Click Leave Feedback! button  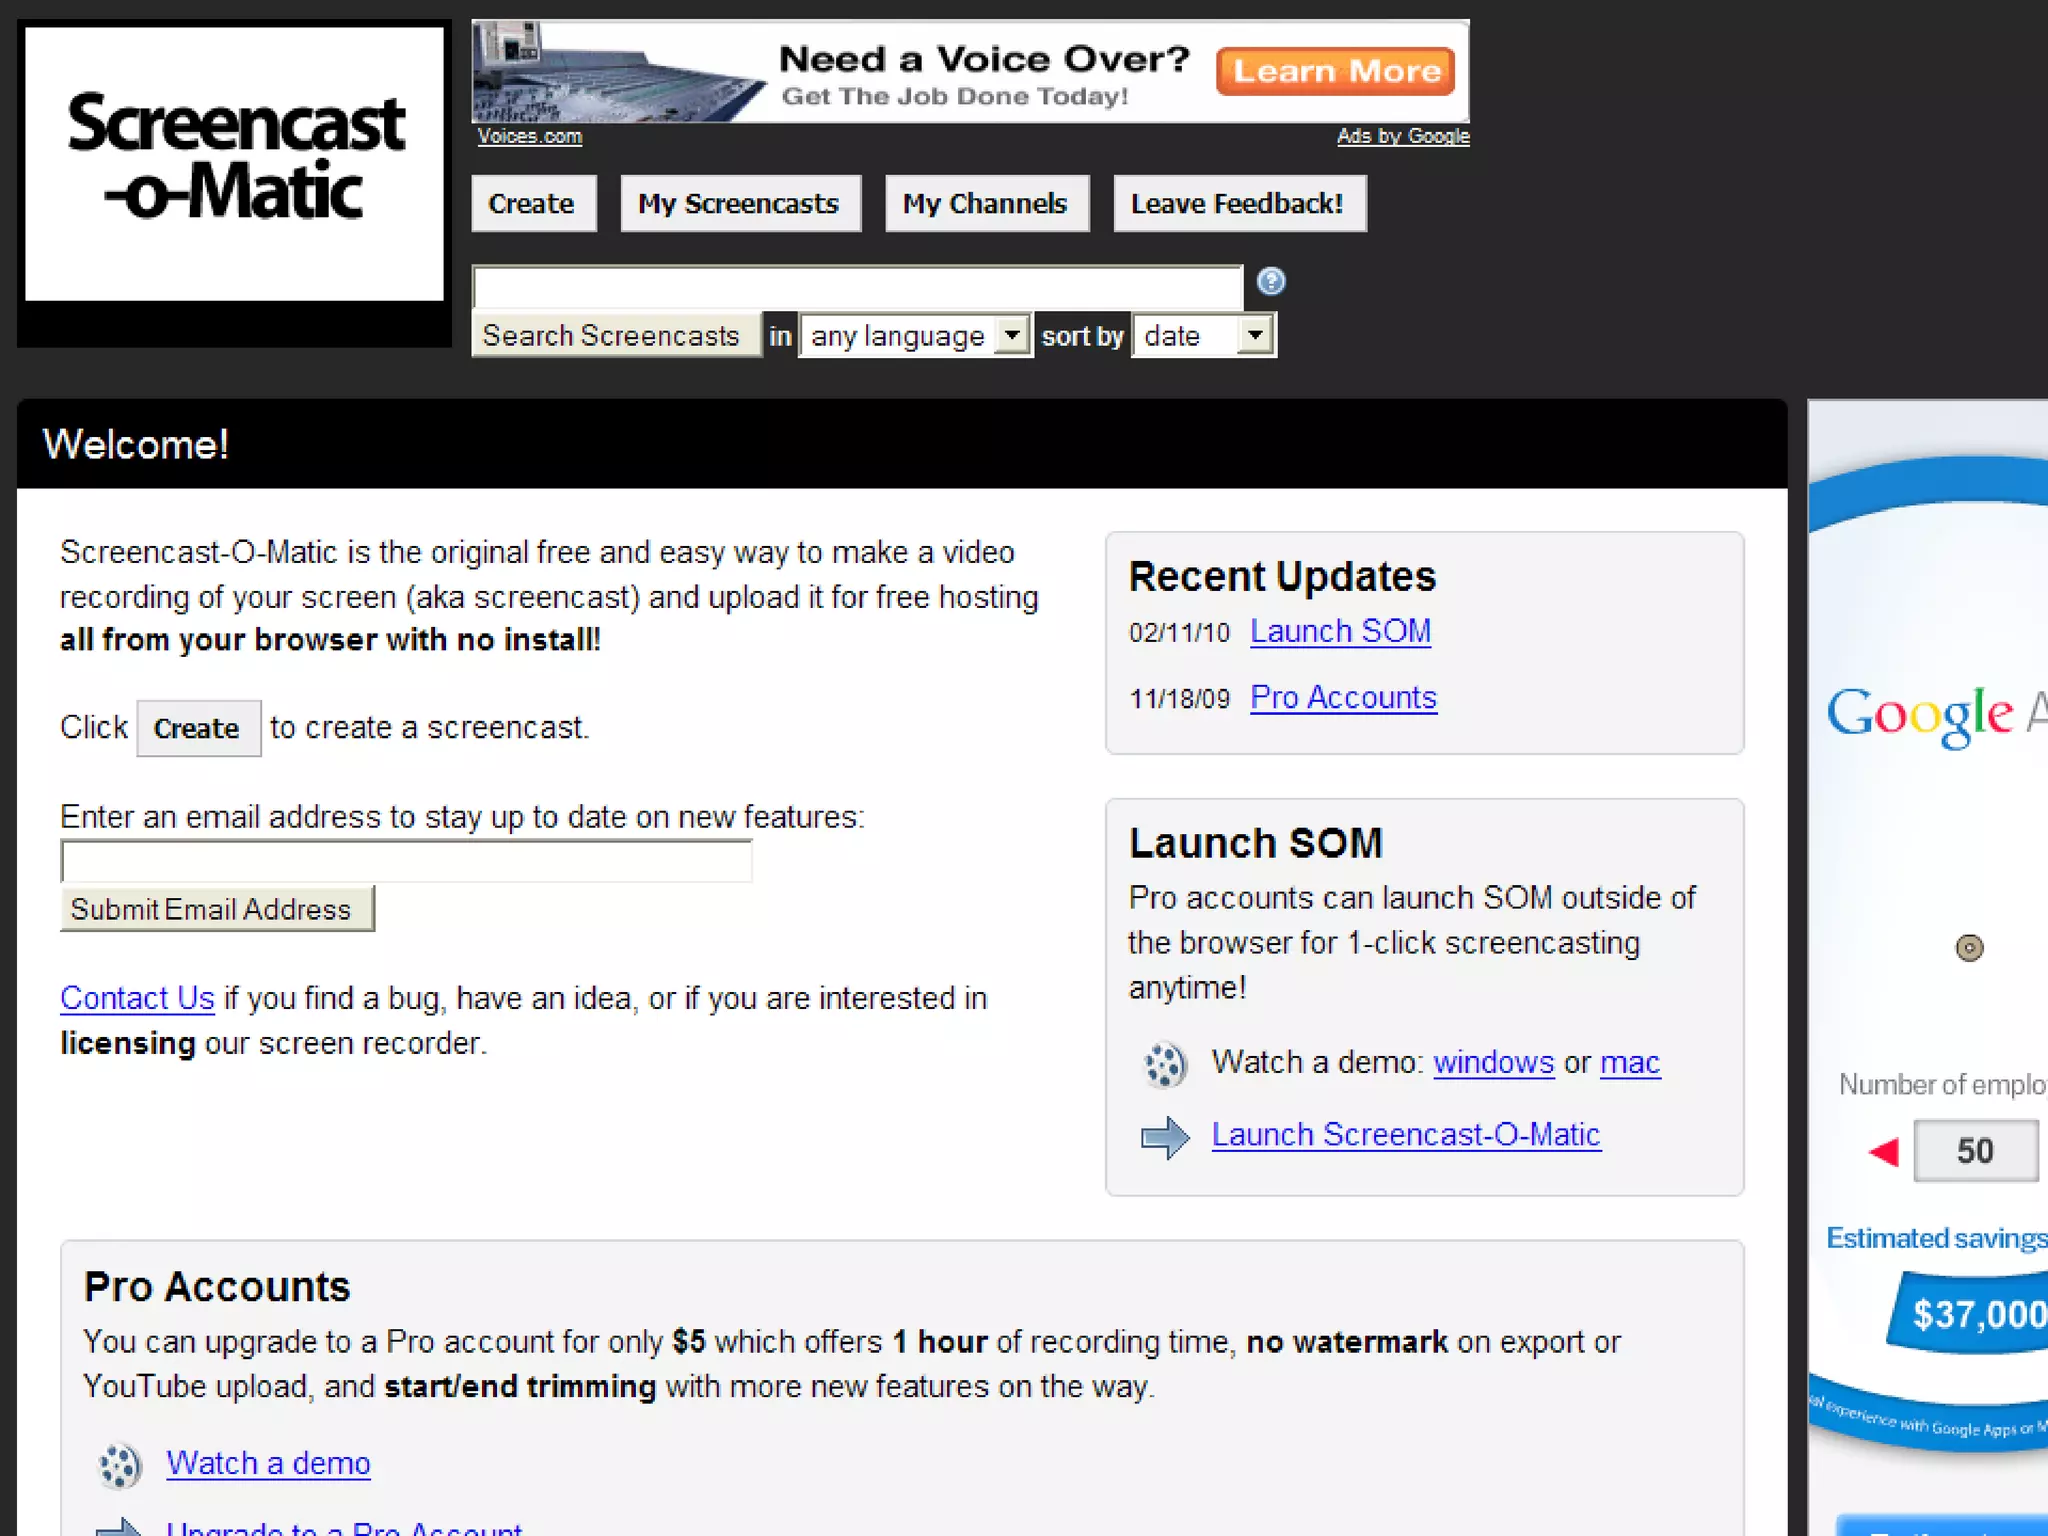pyautogui.click(x=1238, y=204)
